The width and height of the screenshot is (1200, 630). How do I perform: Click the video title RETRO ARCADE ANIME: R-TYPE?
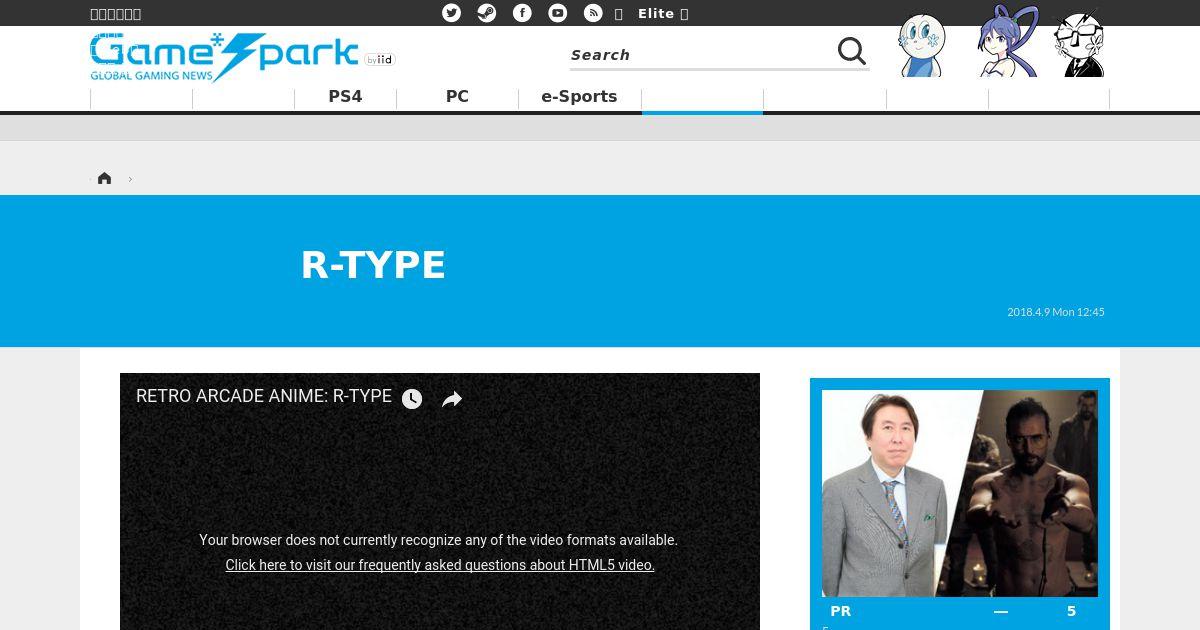pyautogui.click(x=264, y=396)
